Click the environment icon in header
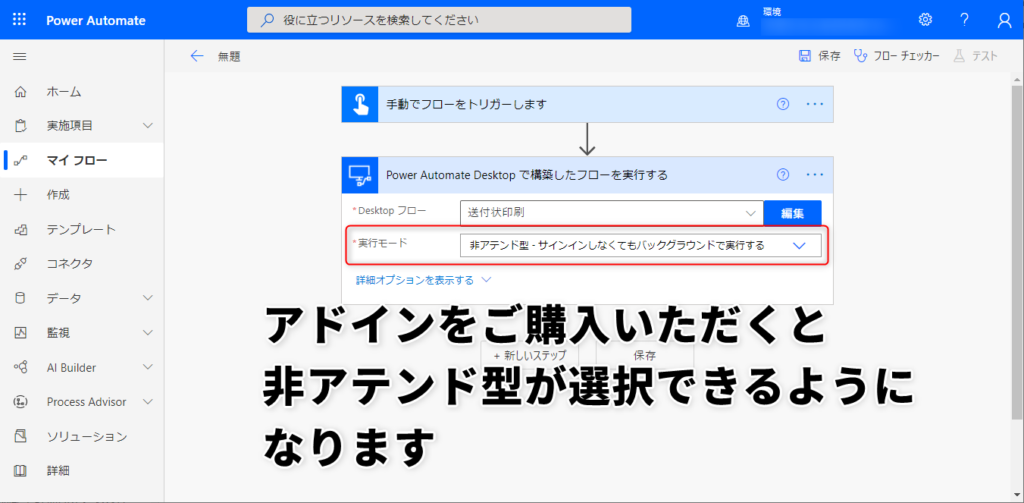This screenshot has height=503, width=1024. coord(743,21)
